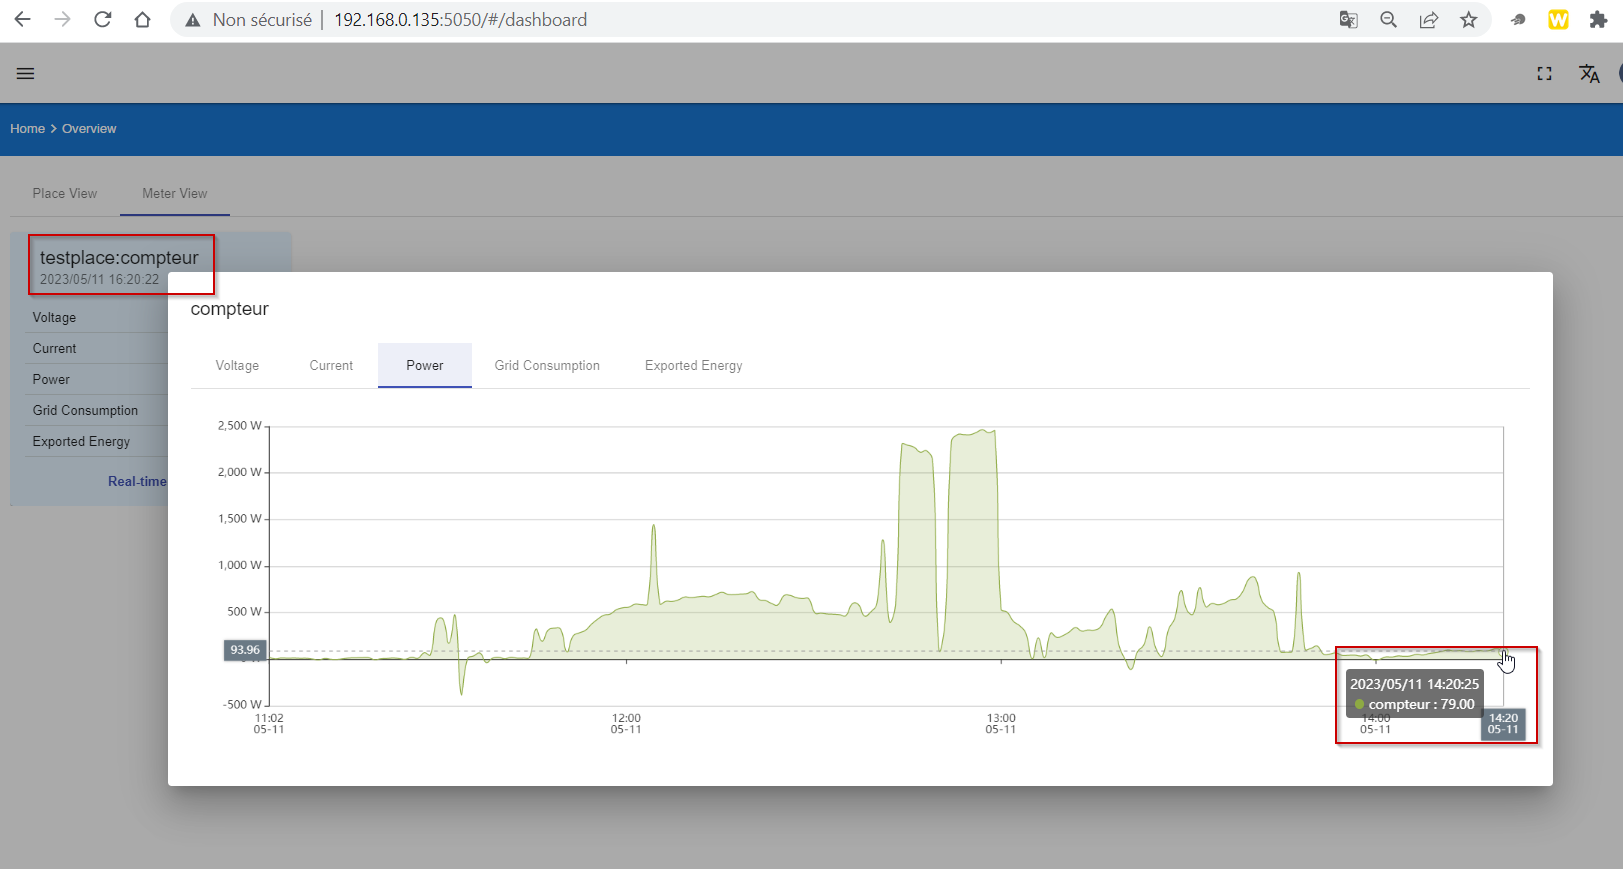Viewport: 1623px width, 869px height.
Task: Go to browser home page icon
Action: tap(142, 19)
